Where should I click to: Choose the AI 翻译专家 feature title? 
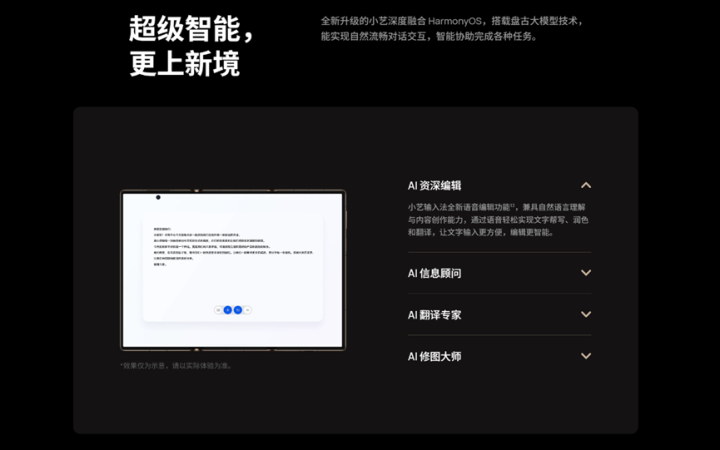[435, 315]
